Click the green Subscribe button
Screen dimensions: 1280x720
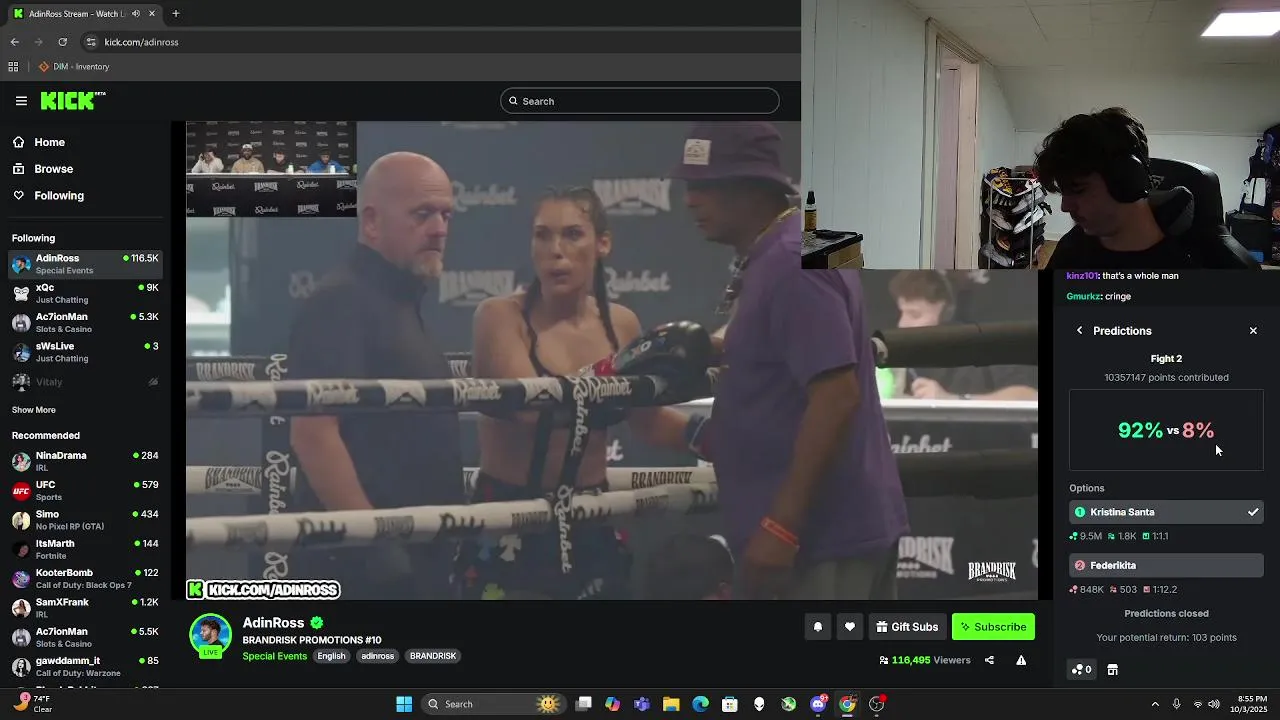coord(993,627)
